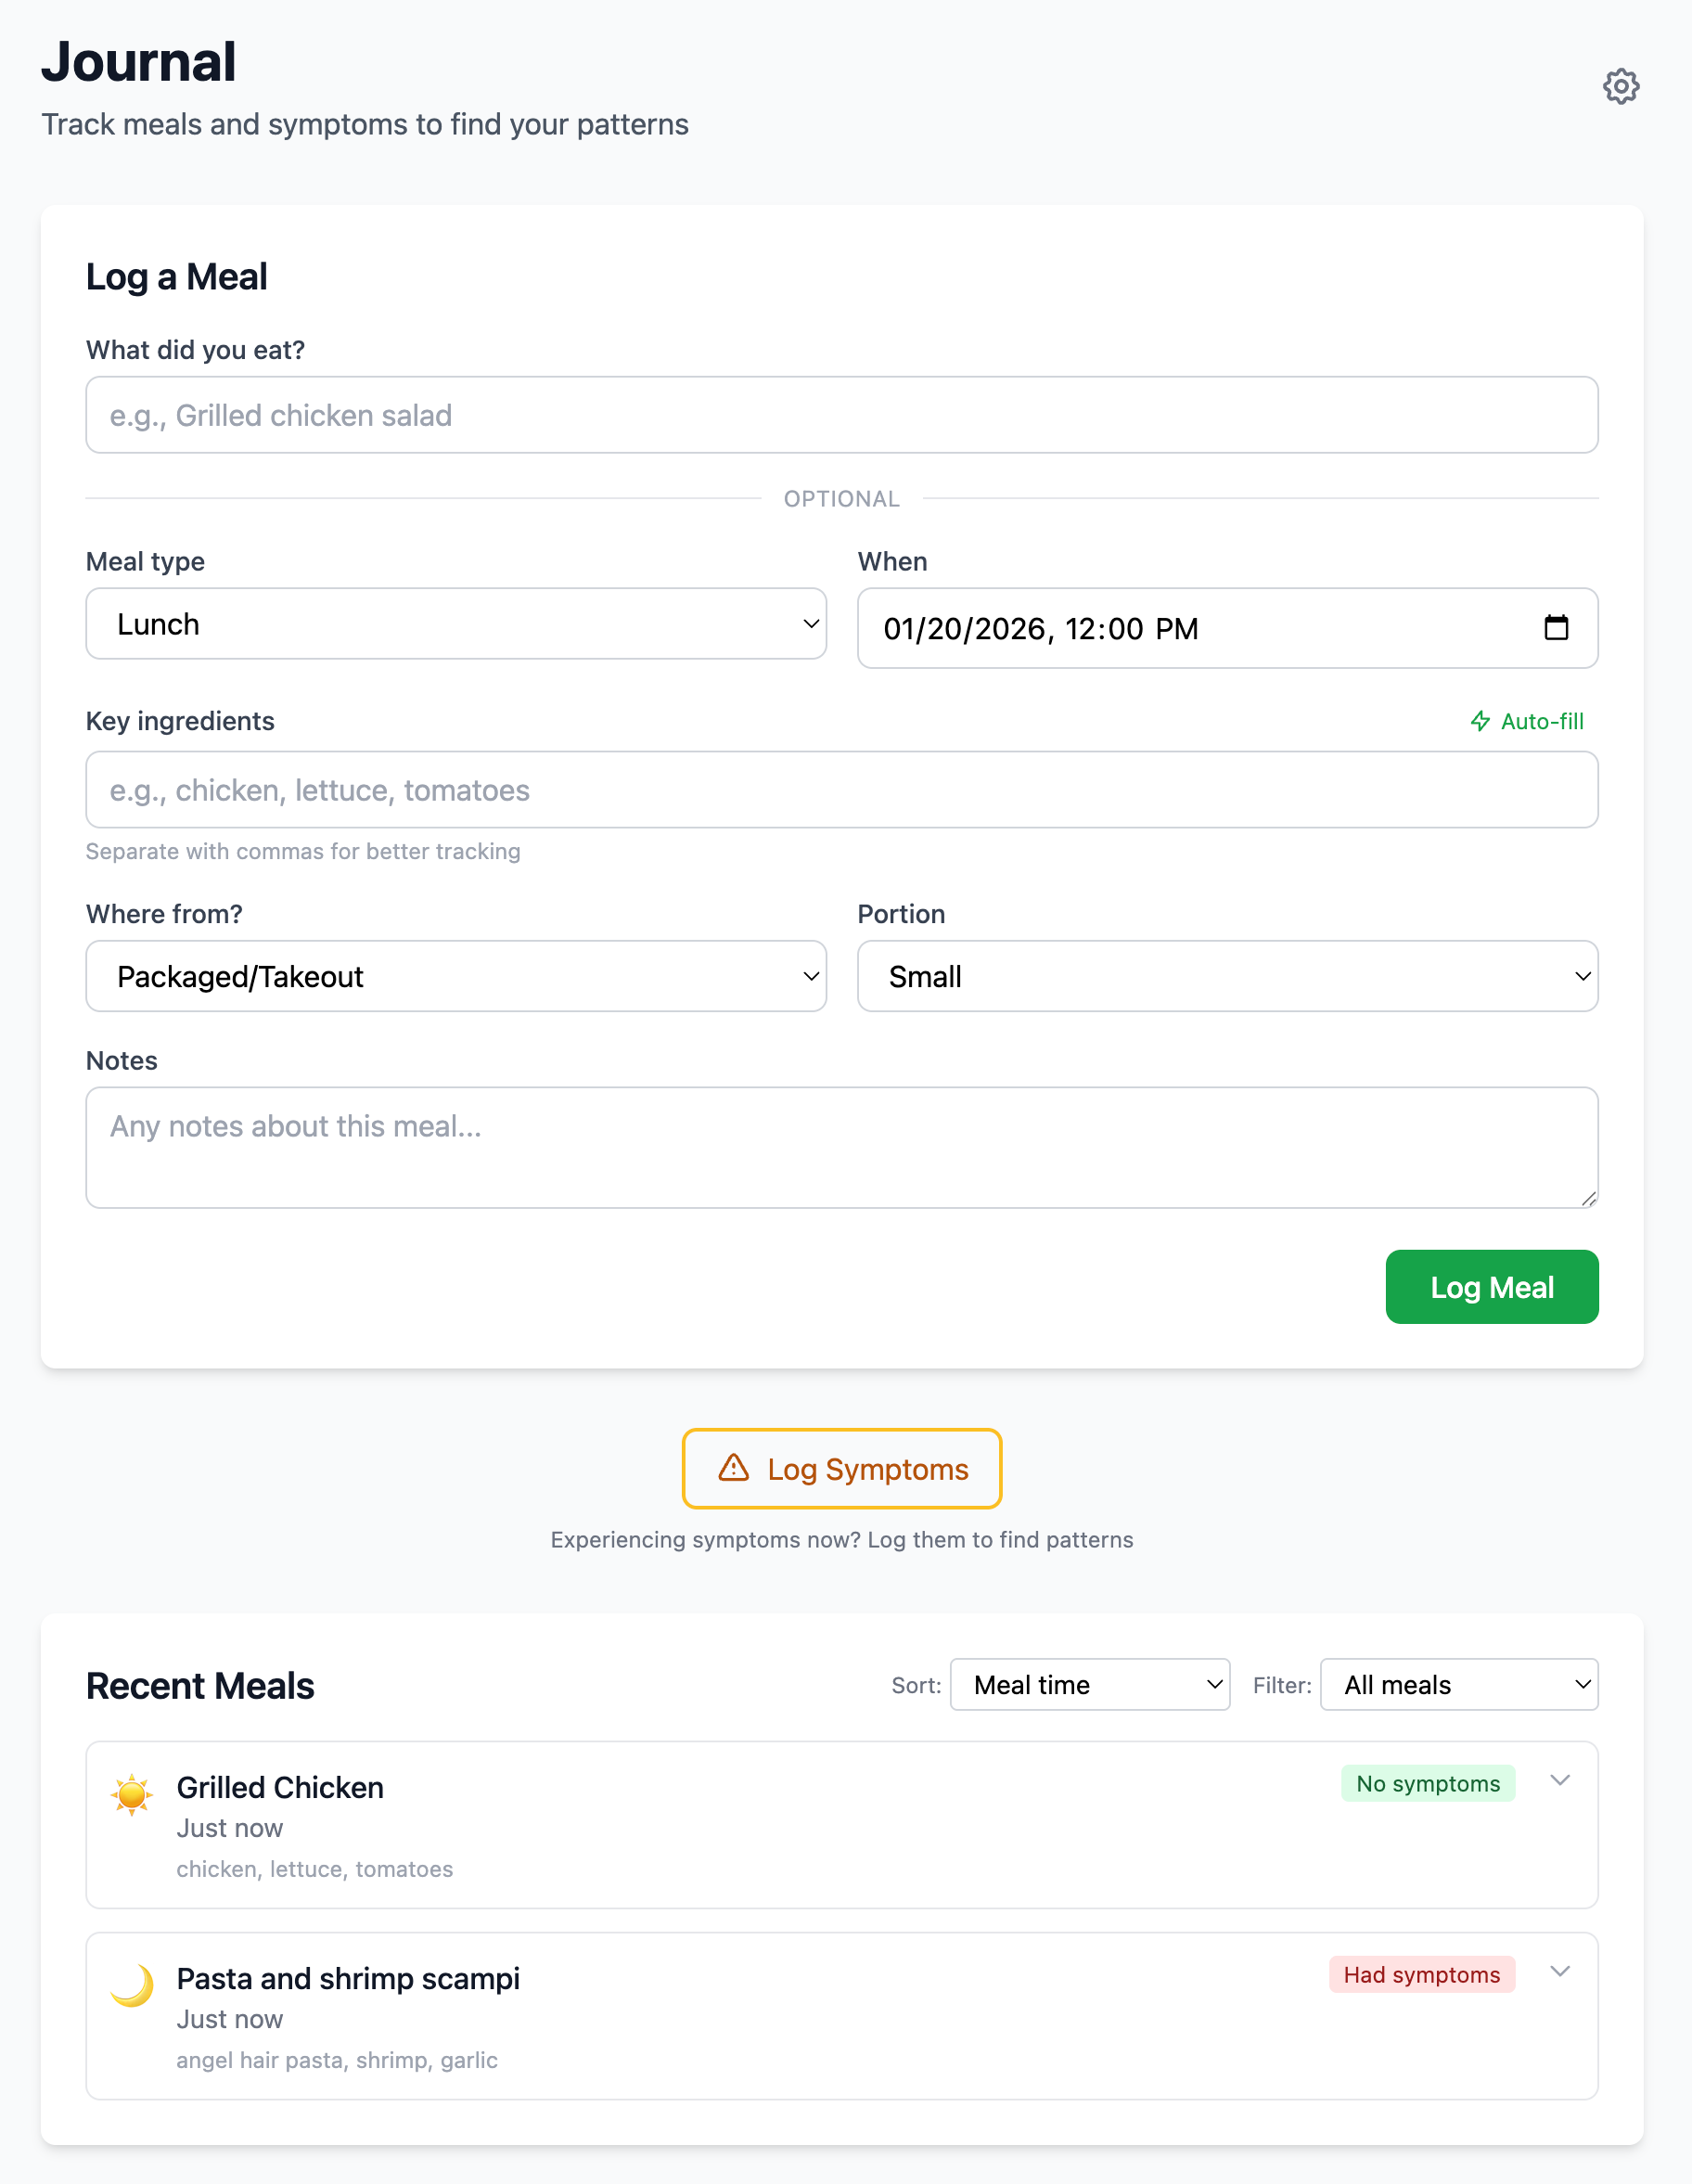Open settings via the gear icon
Screen dimensions: 1692x2184
click(x=1620, y=86)
